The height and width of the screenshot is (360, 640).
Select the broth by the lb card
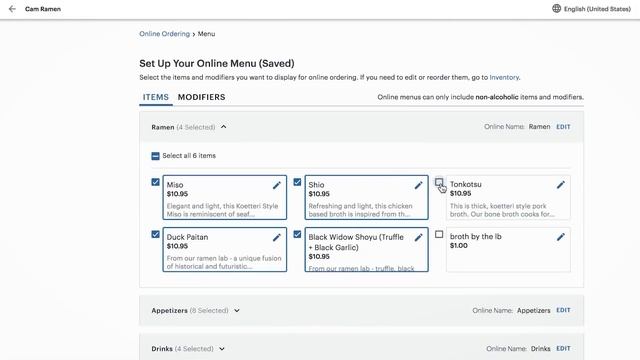point(508,250)
